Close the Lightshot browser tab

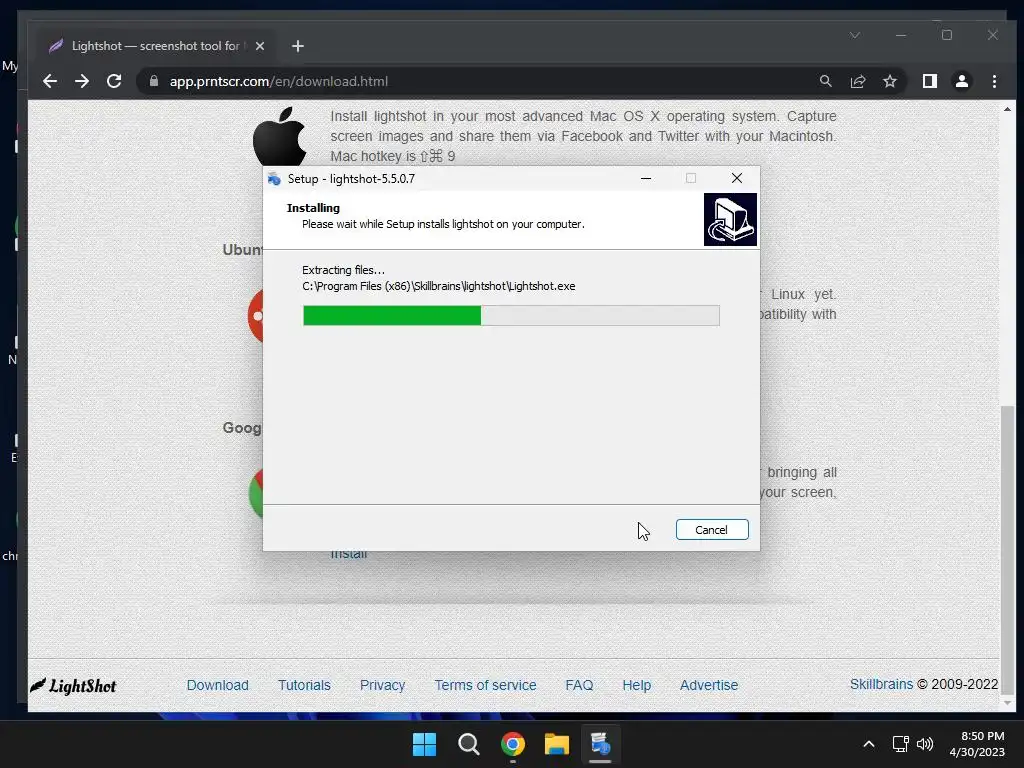coord(260,46)
